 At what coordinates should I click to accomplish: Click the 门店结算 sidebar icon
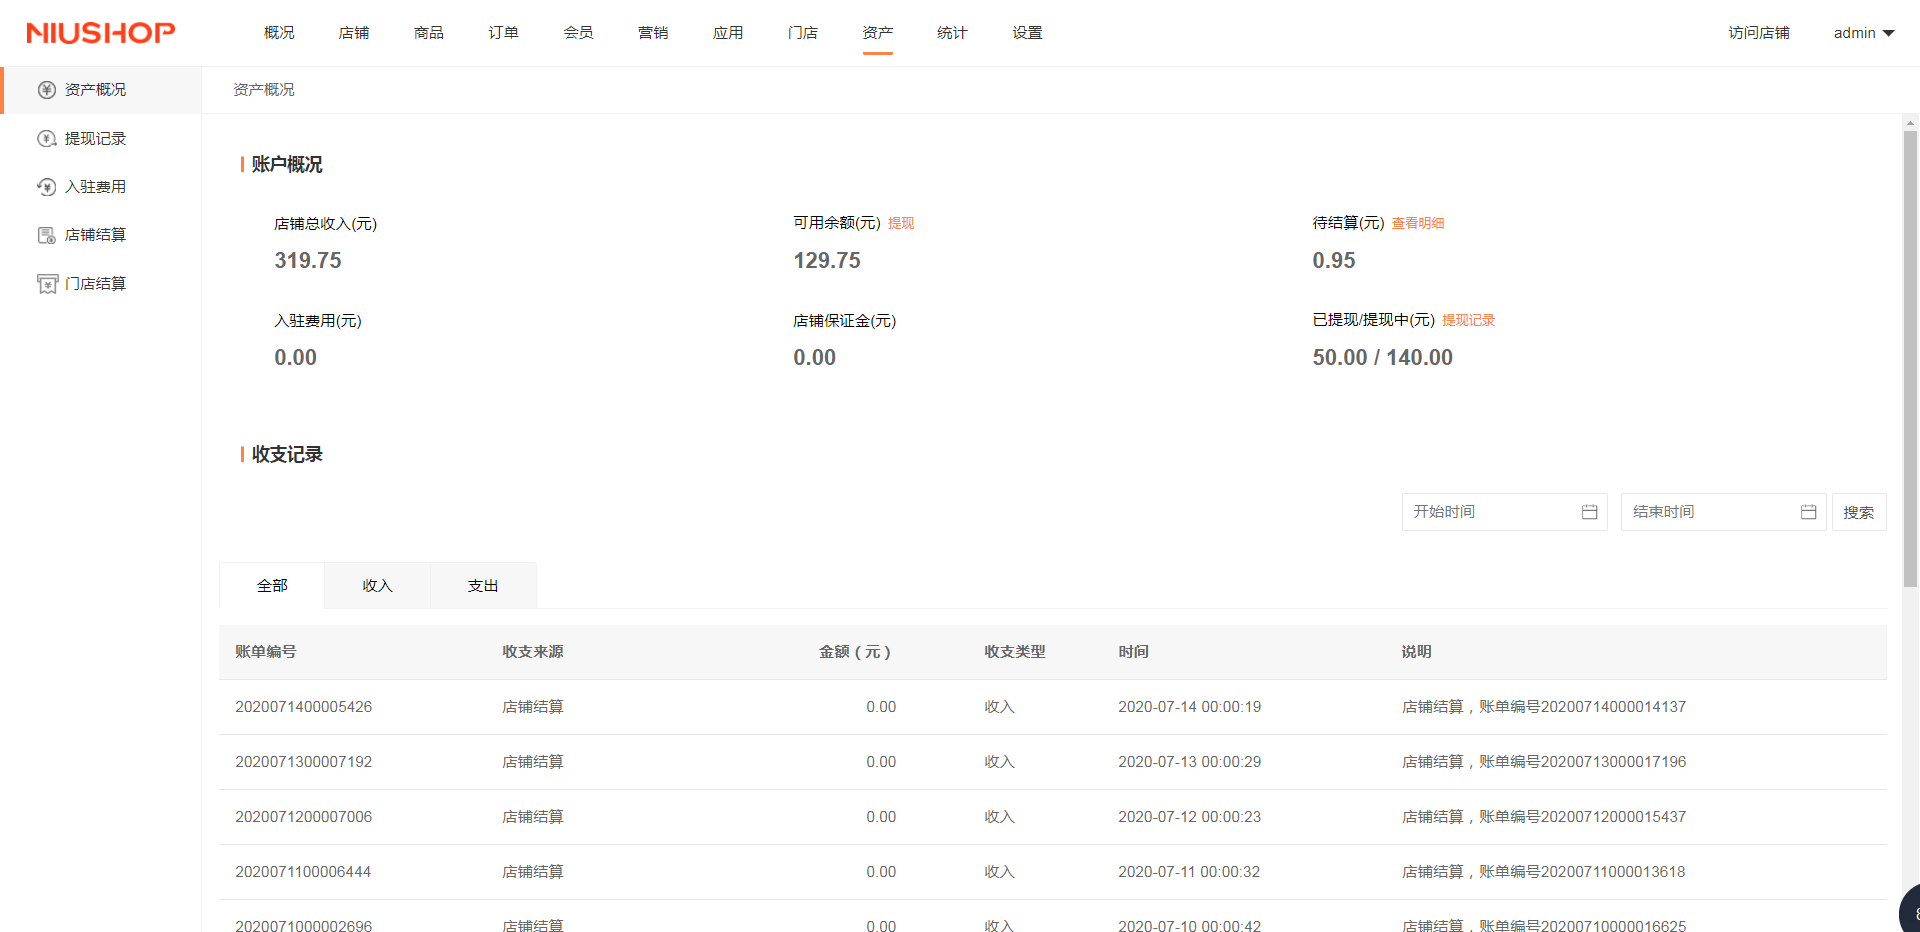click(47, 284)
